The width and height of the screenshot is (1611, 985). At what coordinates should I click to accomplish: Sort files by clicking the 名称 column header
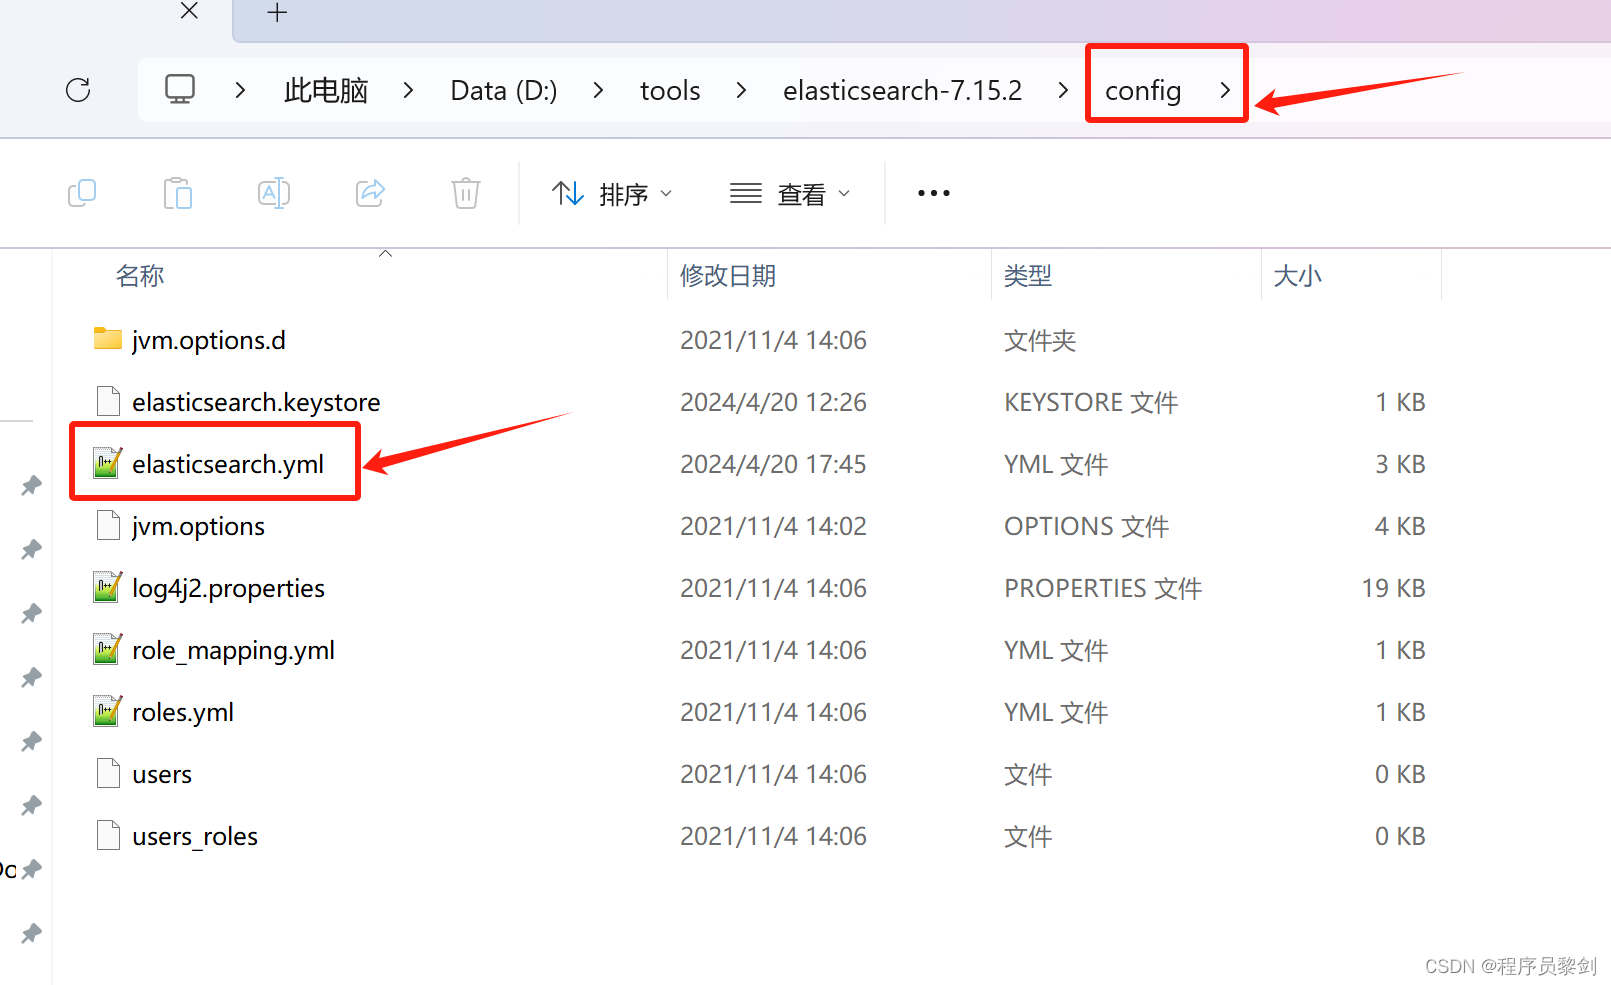click(140, 276)
